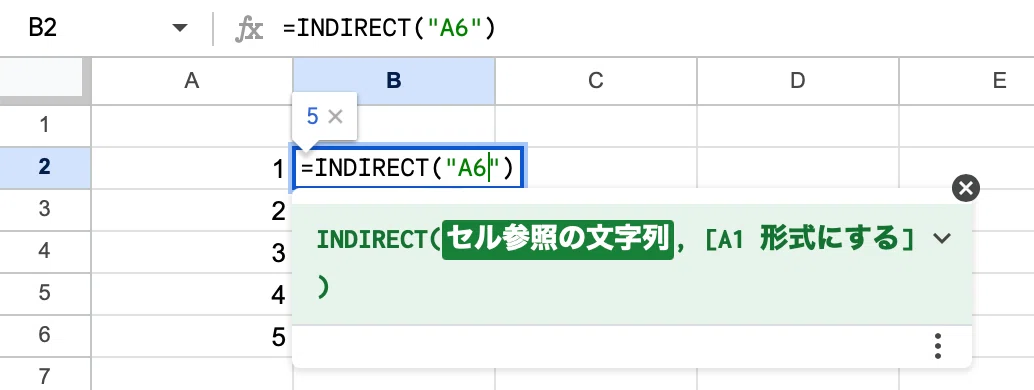
Task: Click cell A6 containing 5
Action: pyautogui.click(x=192, y=337)
